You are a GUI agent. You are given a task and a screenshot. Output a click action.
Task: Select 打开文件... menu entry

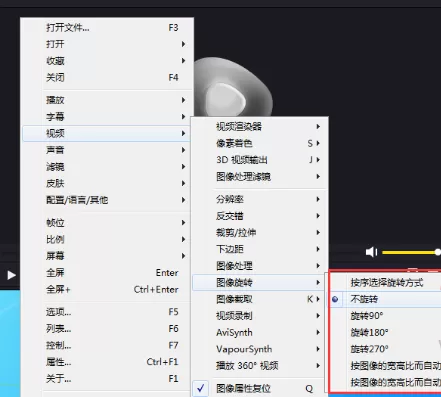coord(108,28)
